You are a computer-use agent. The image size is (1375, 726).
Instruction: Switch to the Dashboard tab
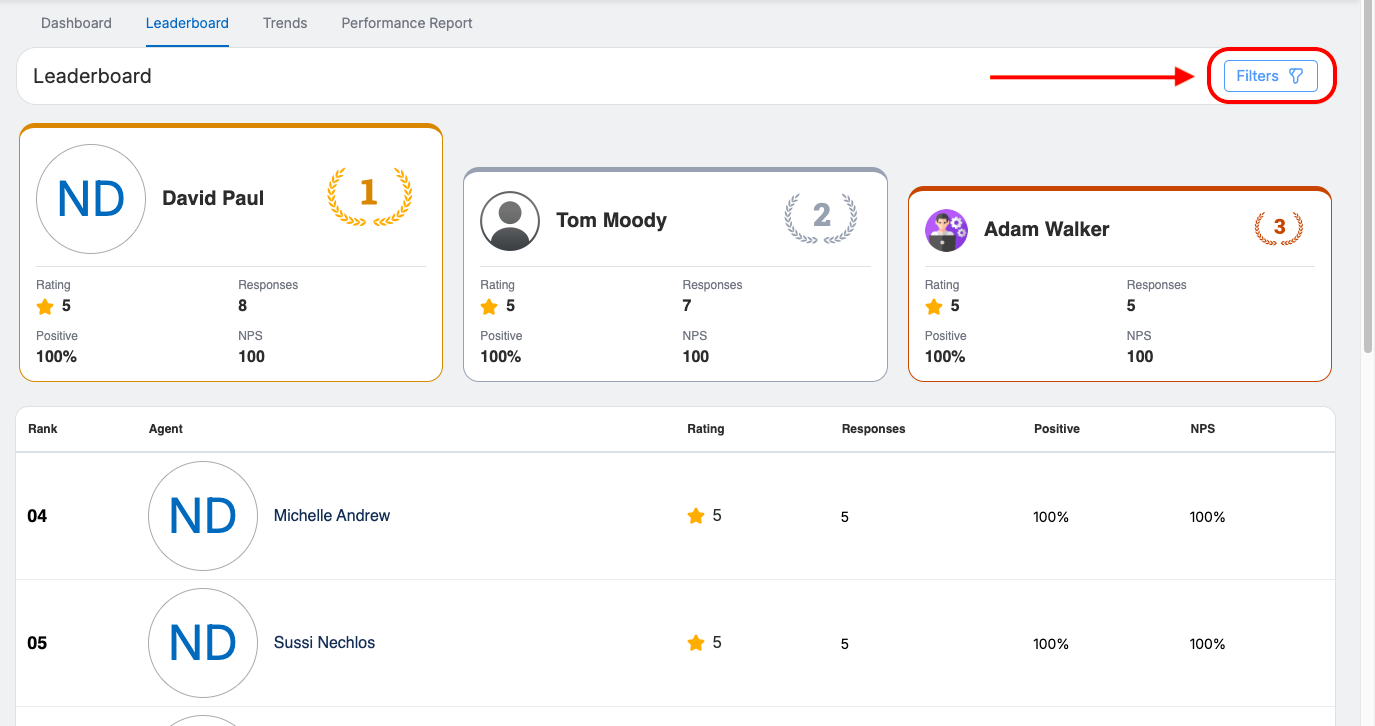(x=76, y=23)
